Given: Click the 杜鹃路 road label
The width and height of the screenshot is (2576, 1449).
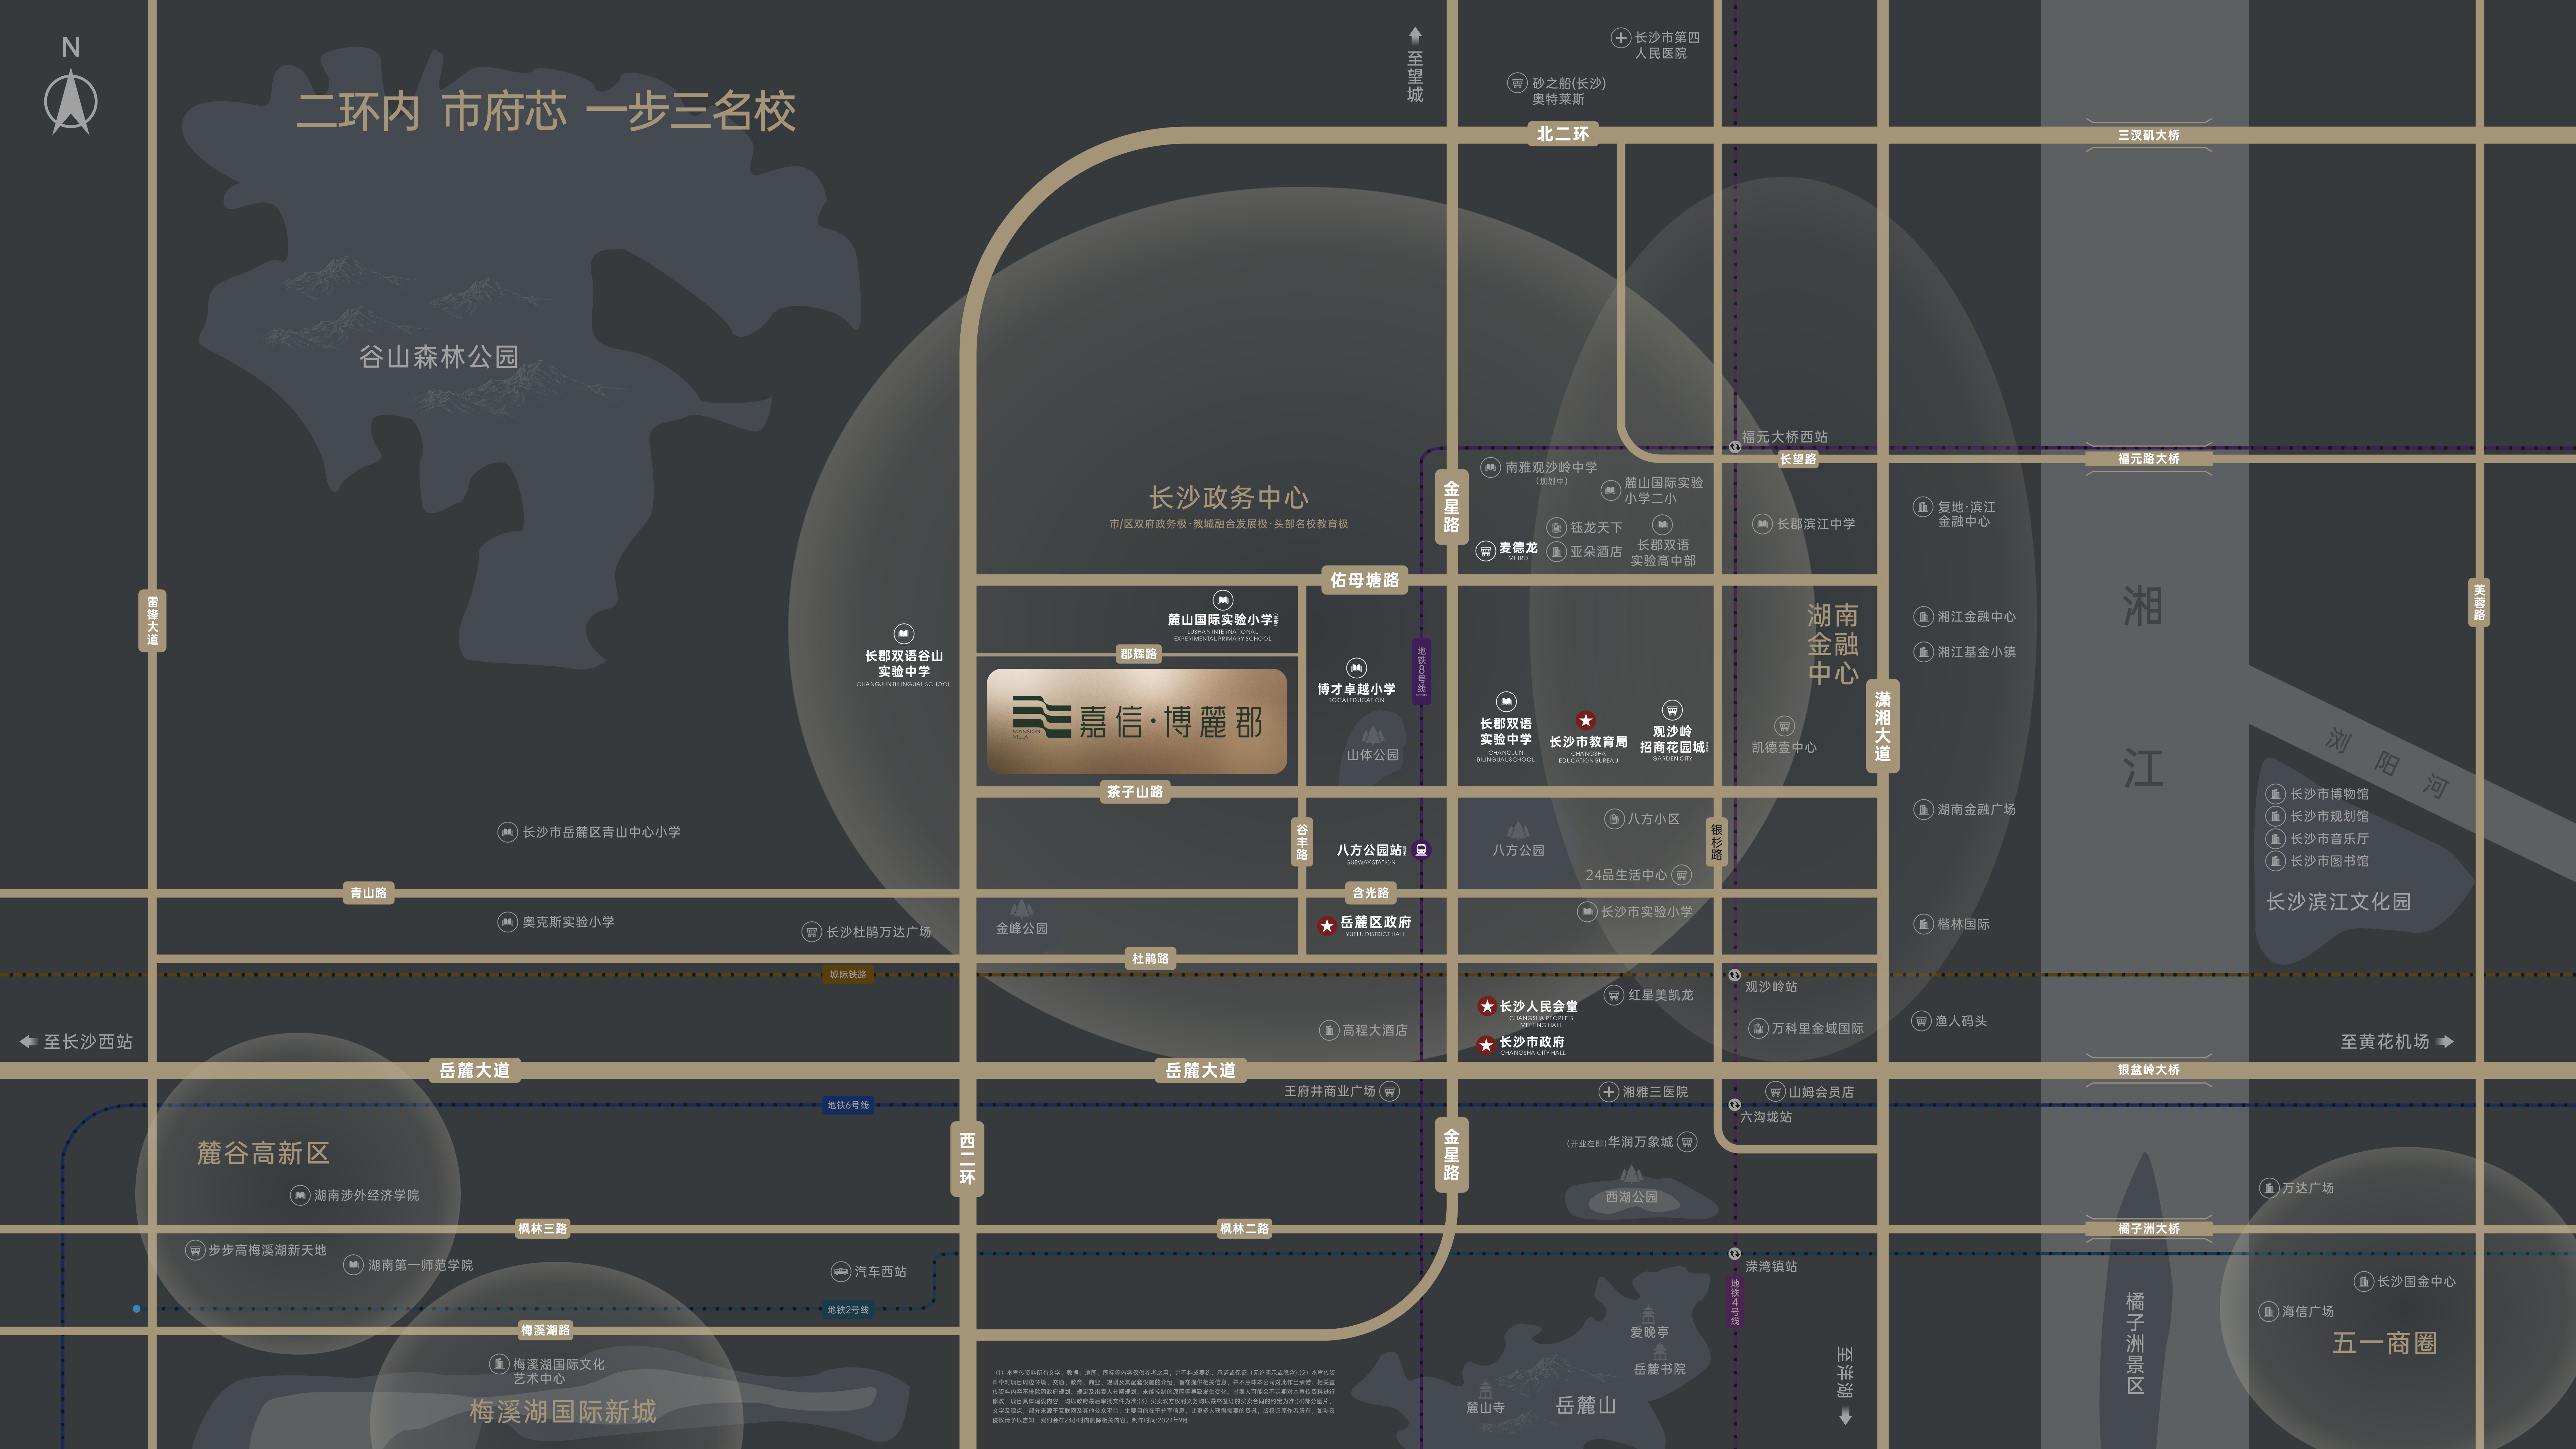Looking at the screenshot, I should pos(1150,959).
